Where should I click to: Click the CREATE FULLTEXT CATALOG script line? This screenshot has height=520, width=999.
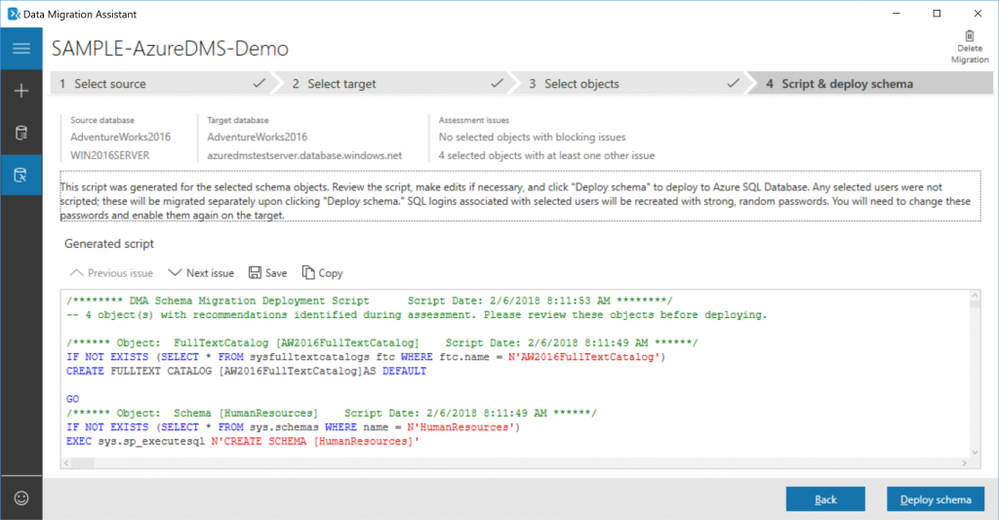click(x=246, y=371)
